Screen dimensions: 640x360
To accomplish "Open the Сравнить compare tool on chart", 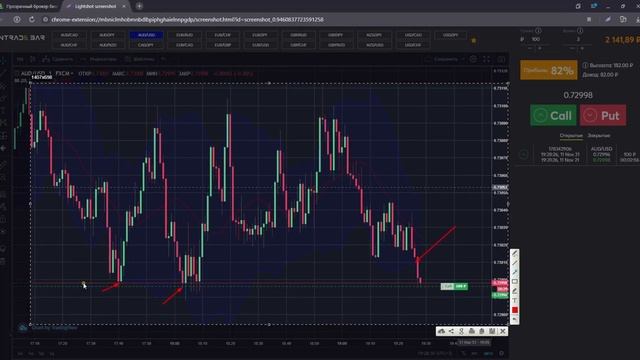I will (58, 59).
